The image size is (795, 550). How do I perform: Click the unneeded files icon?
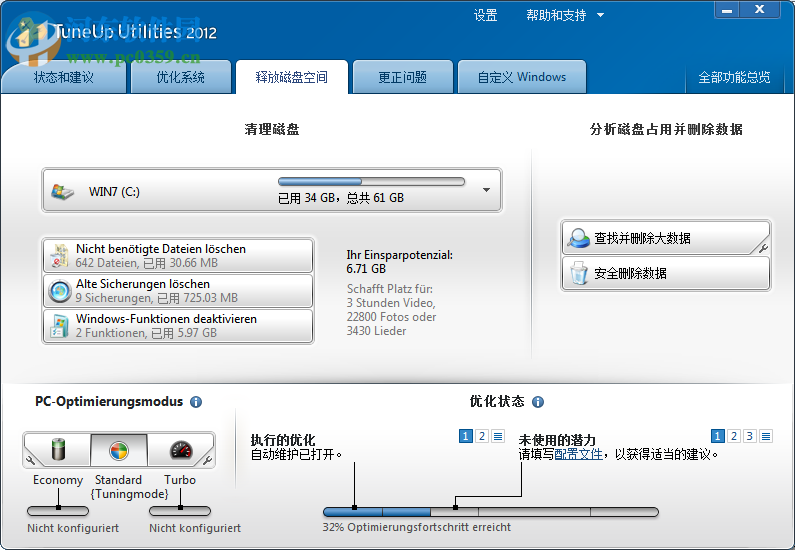60,256
